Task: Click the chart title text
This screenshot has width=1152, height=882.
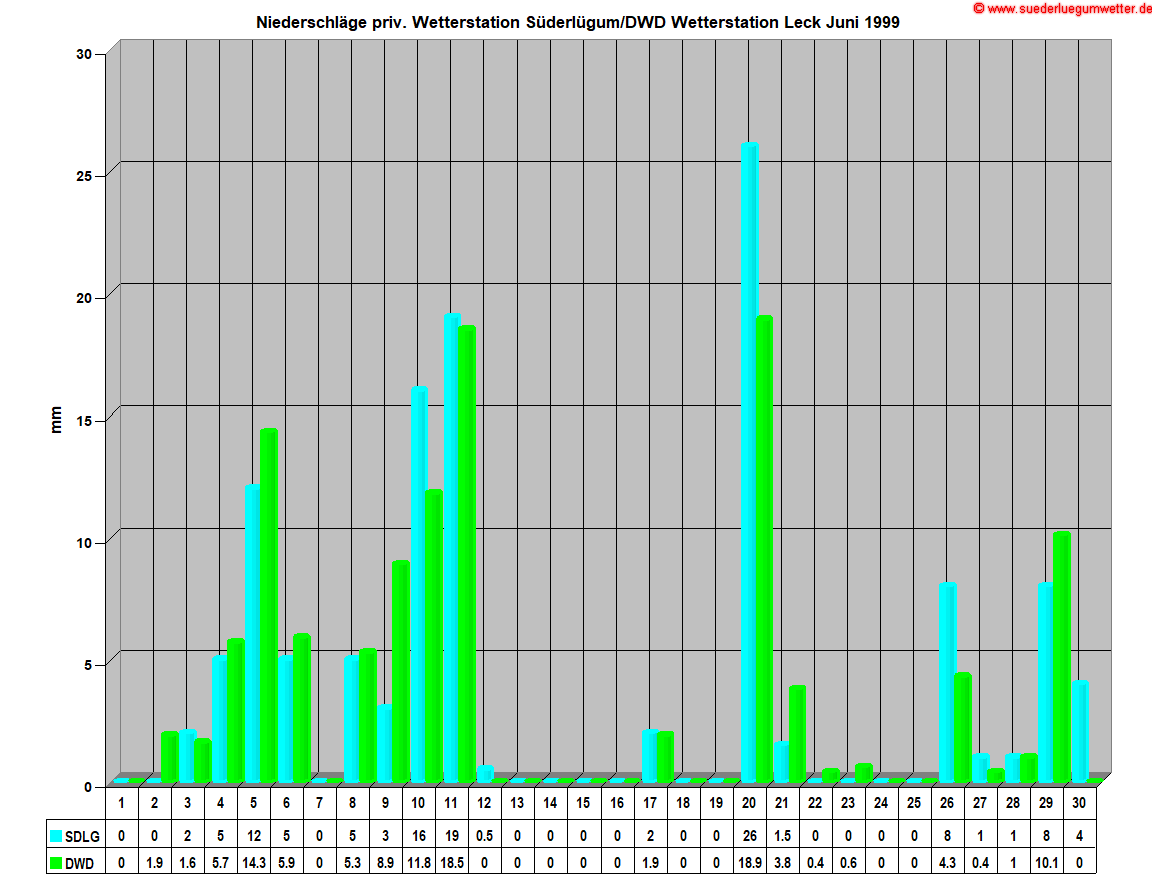Action: 577,22
